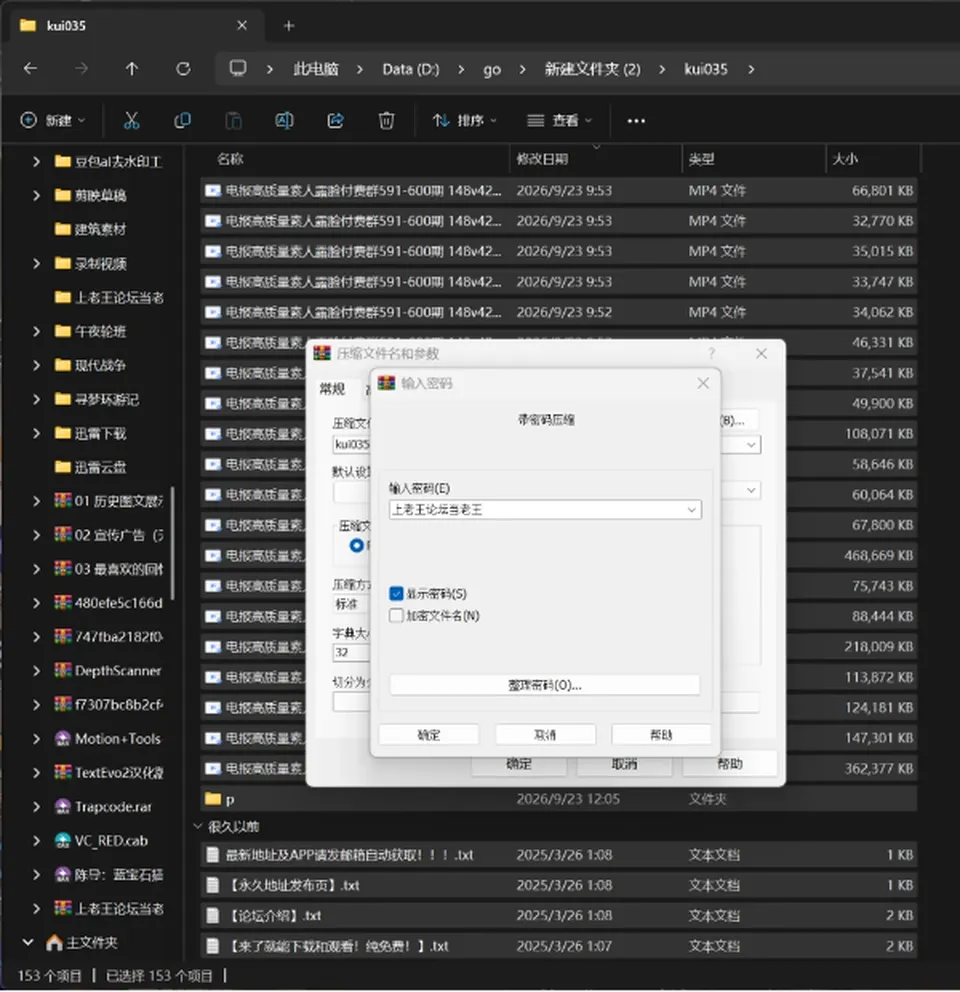Click go in the address breadcrumb
Screen dimensions: 960x992
click(492, 69)
